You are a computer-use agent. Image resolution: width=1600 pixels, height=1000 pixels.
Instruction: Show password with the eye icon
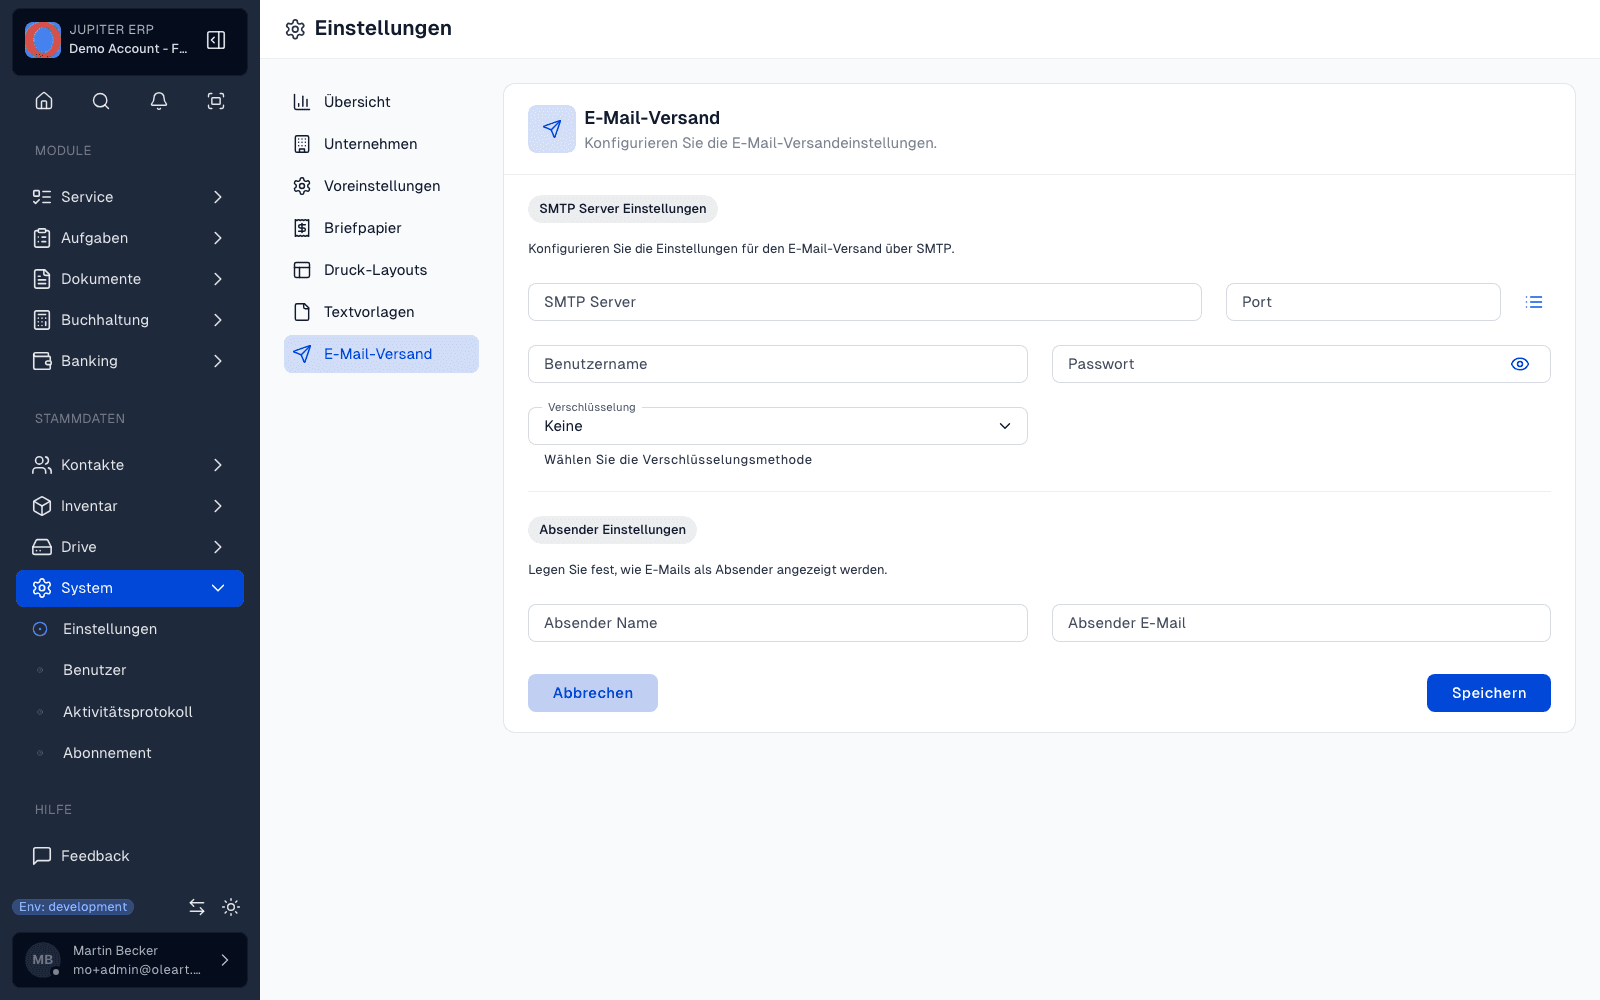(x=1520, y=364)
